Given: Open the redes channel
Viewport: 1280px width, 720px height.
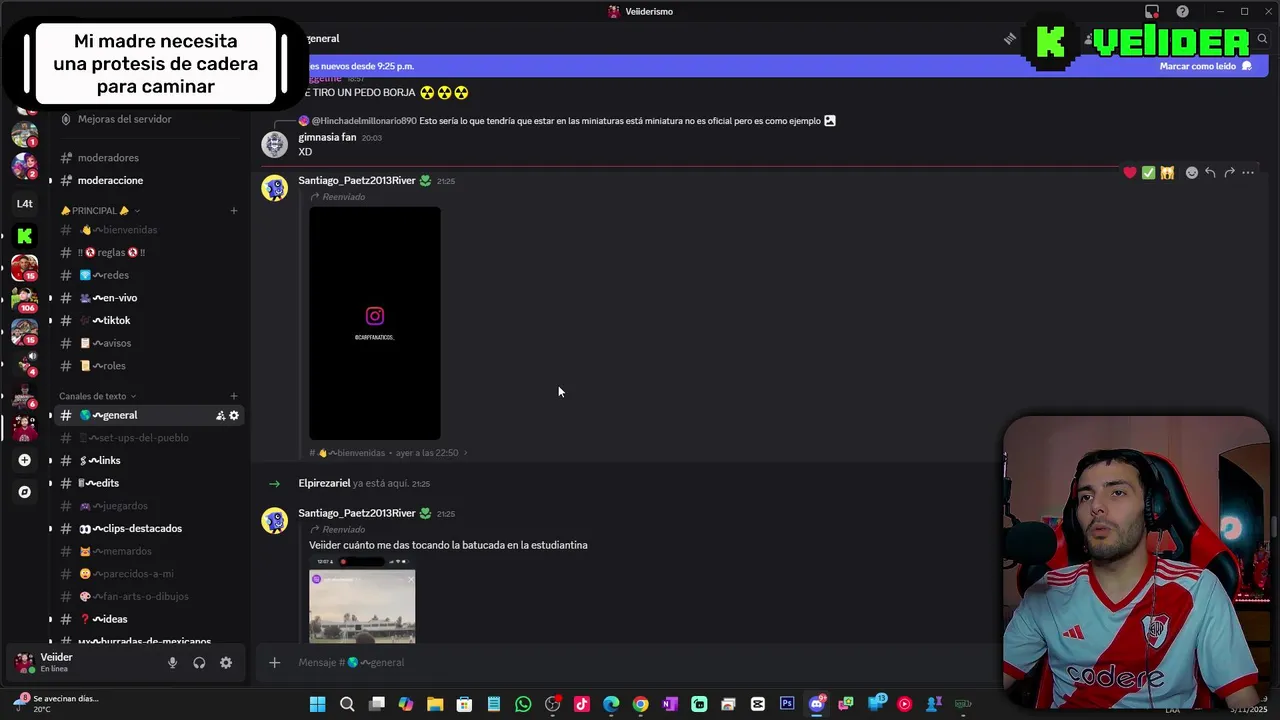Looking at the screenshot, I should 146,275.
